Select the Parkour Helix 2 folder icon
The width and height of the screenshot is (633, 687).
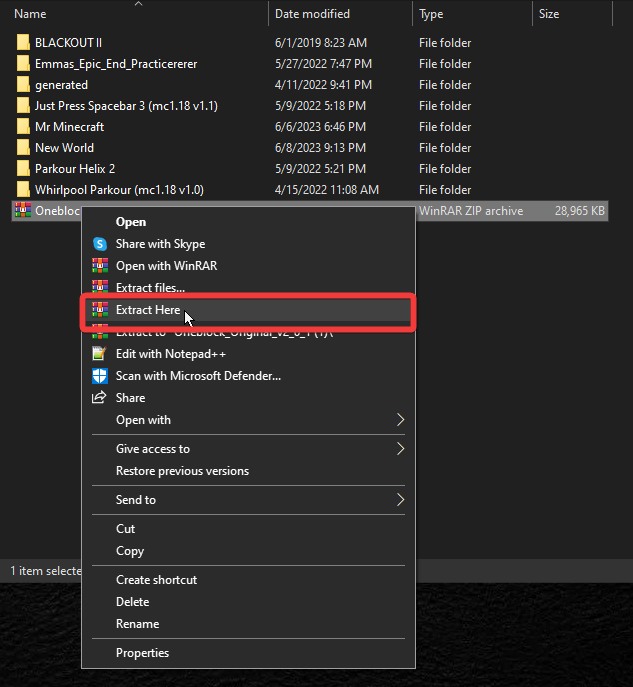click(23, 169)
